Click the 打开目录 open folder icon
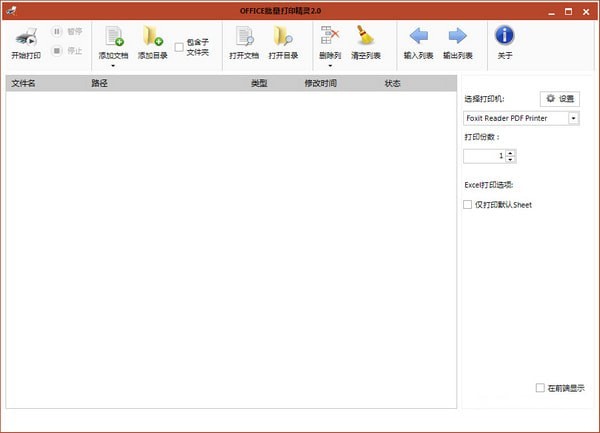The height and width of the screenshot is (433, 600). [x=283, y=38]
